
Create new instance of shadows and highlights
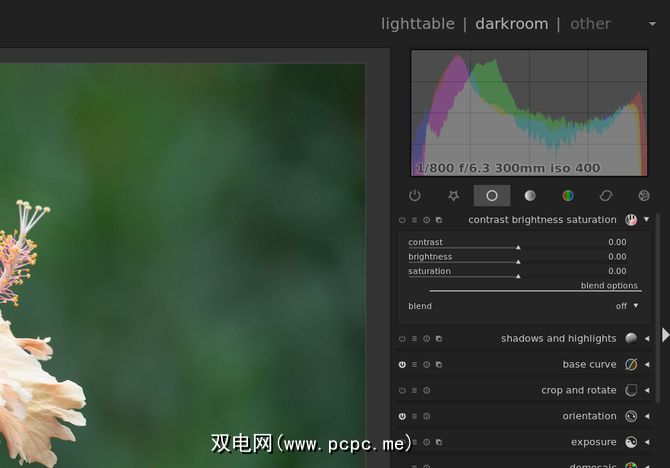[439, 338]
